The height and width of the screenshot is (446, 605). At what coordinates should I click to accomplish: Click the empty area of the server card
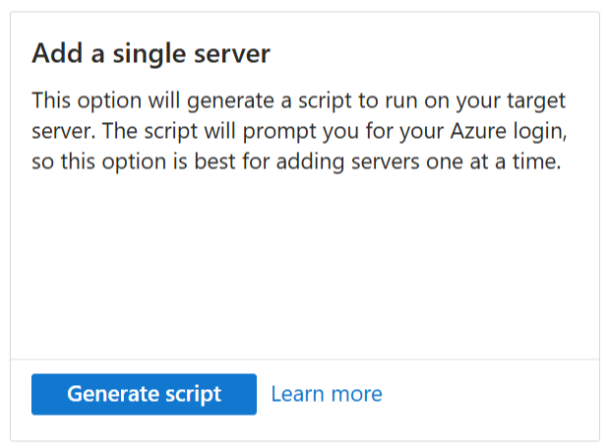click(305, 266)
